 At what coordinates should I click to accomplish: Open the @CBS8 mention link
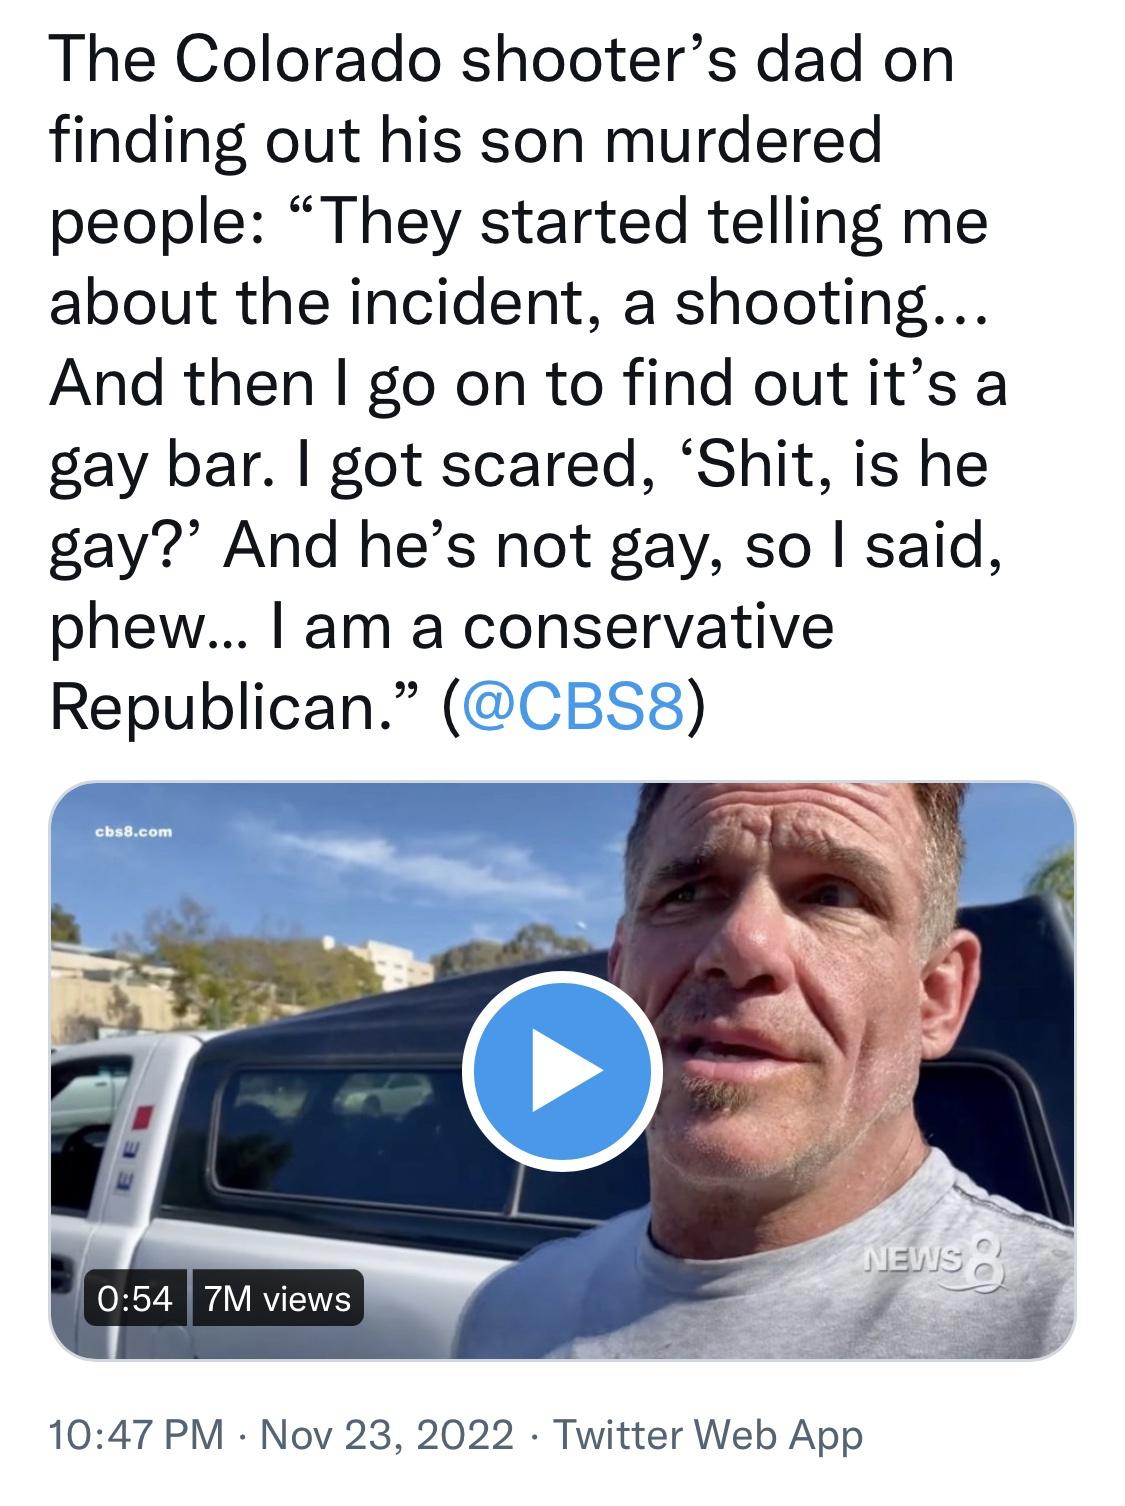tap(568, 708)
